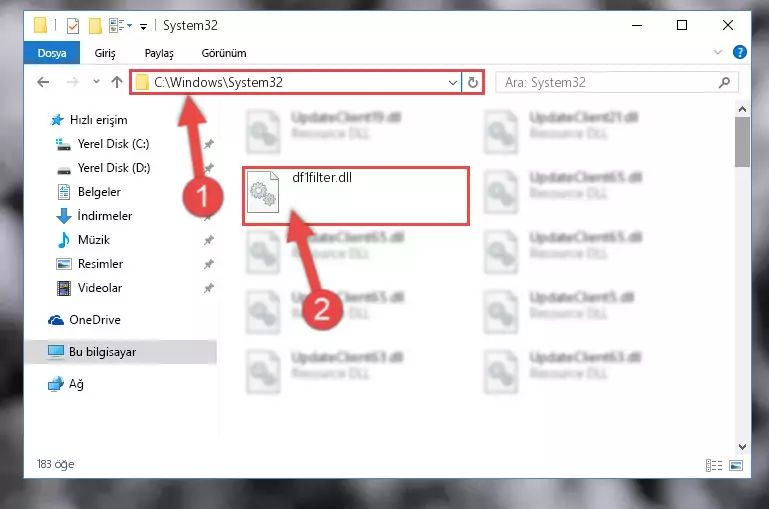Expand the ribbon with the chevron
Screen dimensions: 769x509
[x=718, y=52]
